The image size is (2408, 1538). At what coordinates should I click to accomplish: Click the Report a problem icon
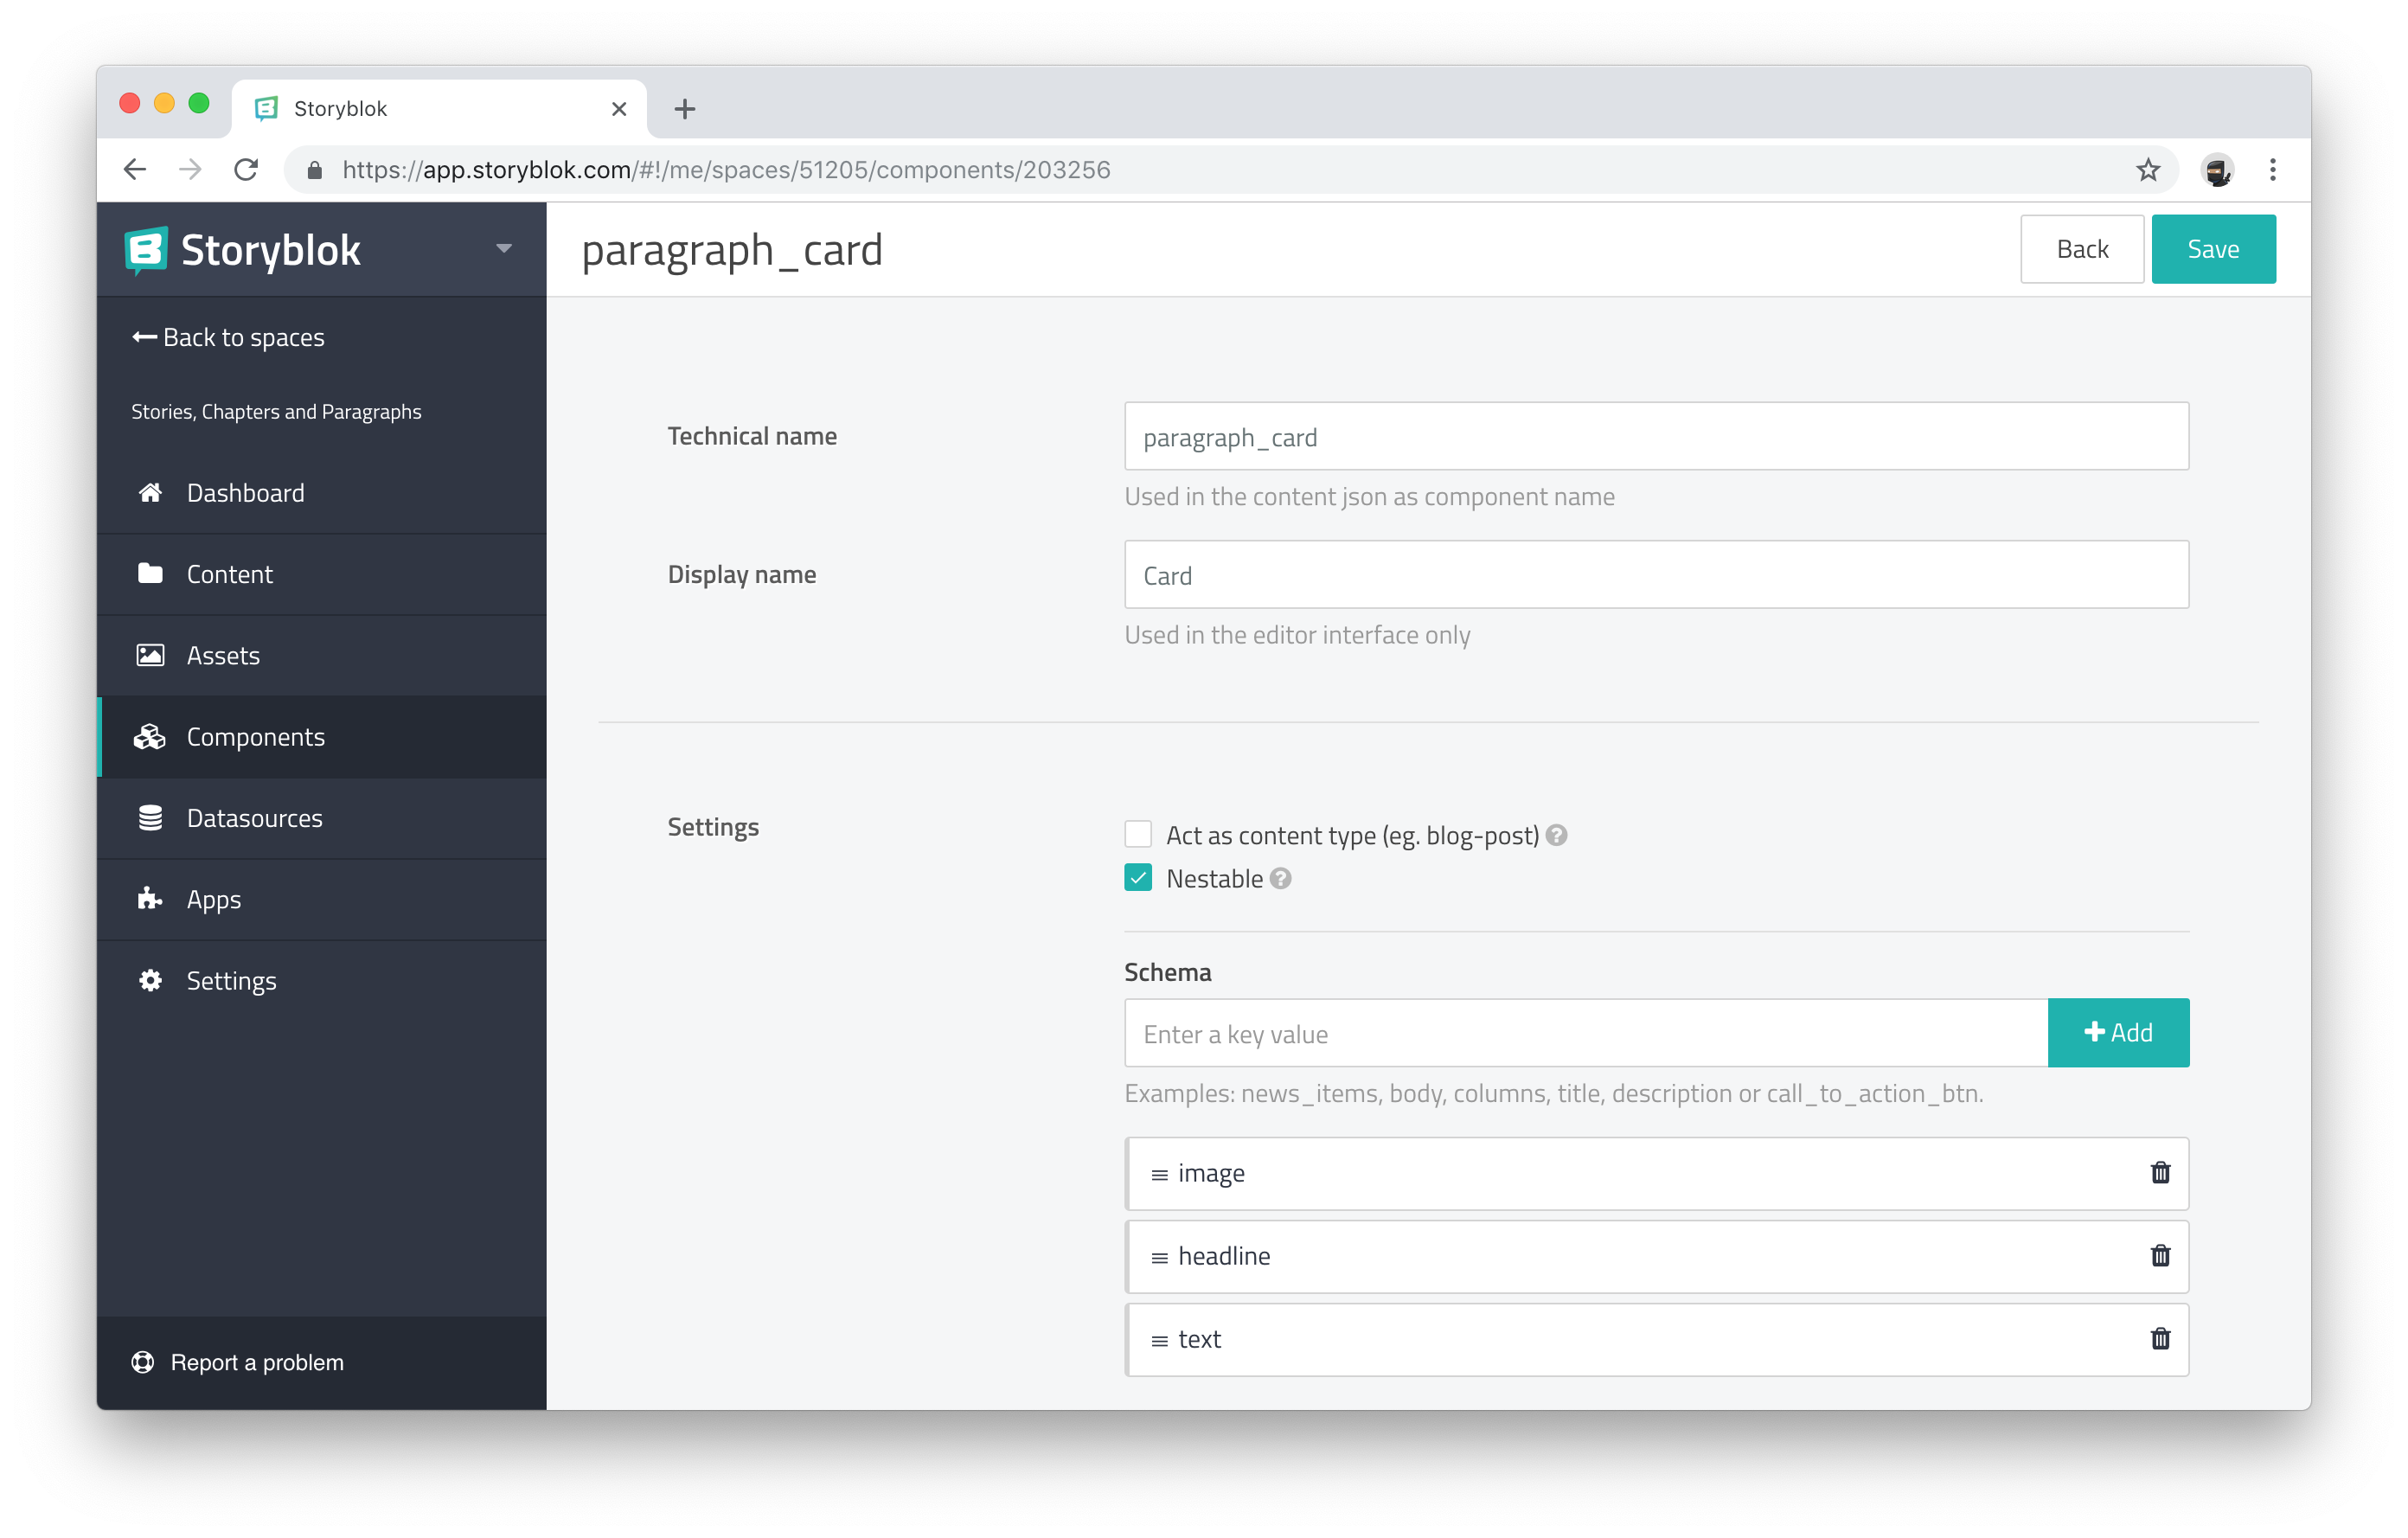pos(144,1361)
